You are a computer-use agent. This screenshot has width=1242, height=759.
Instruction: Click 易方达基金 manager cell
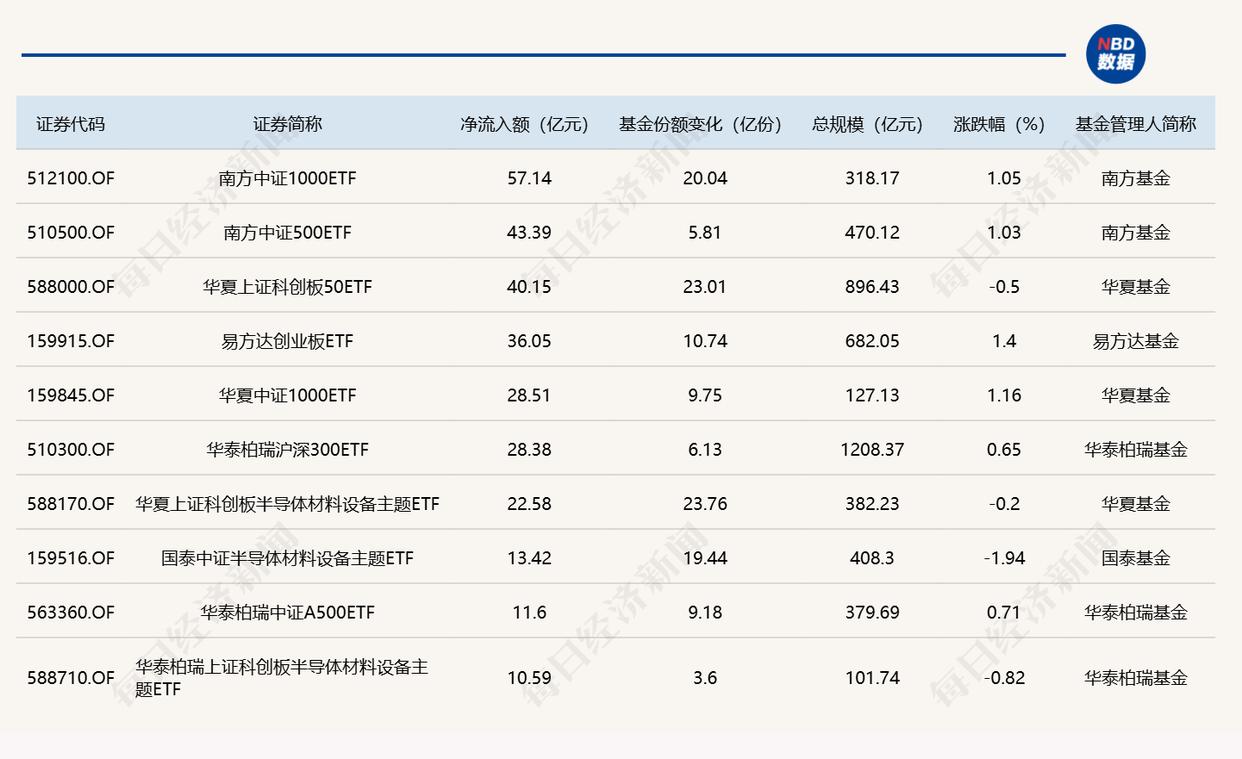tap(1136, 341)
